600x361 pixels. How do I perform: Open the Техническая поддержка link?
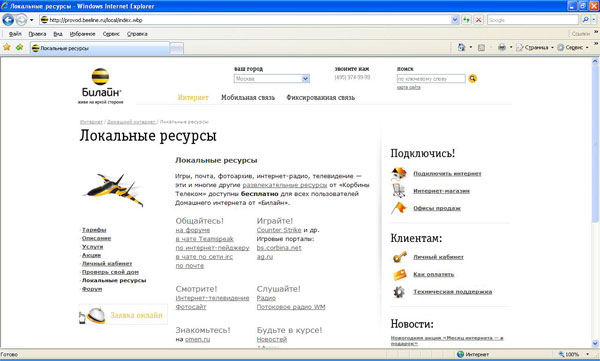pyautogui.click(x=453, y=292)
